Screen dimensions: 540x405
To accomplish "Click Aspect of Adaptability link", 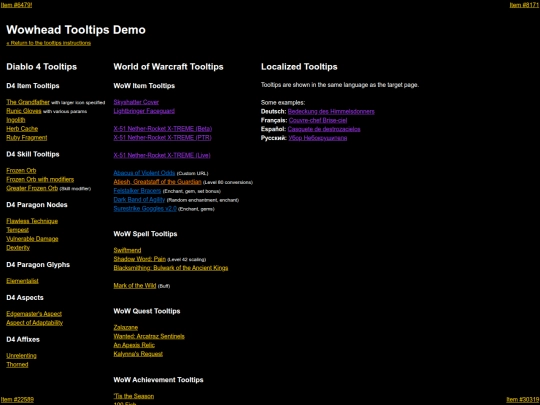I will tap(34, 323).
